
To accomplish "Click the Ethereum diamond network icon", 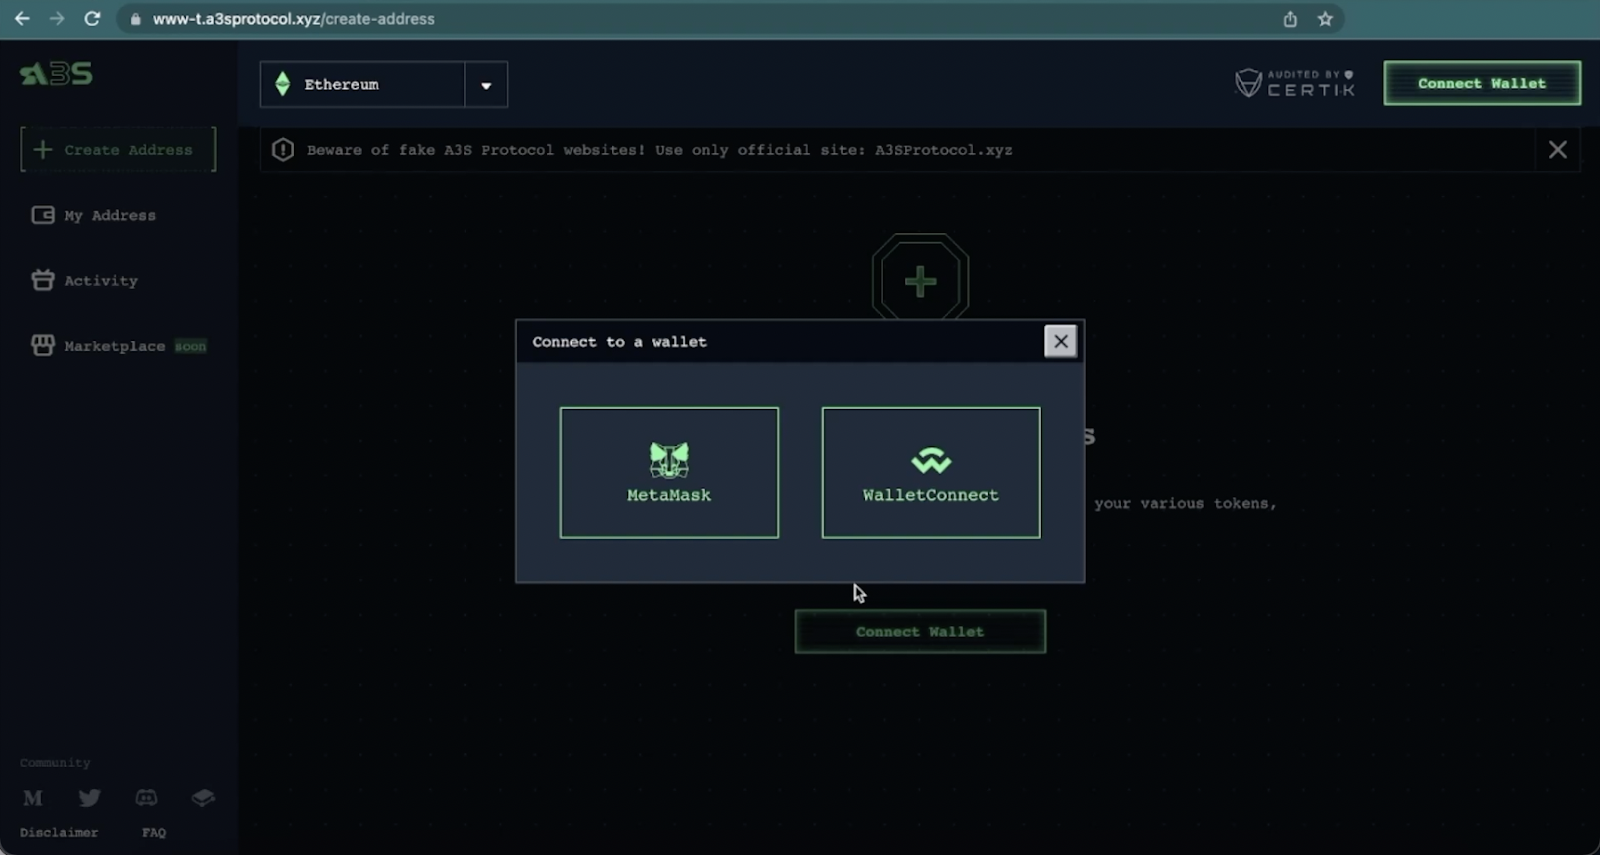I will pos(283,84).
